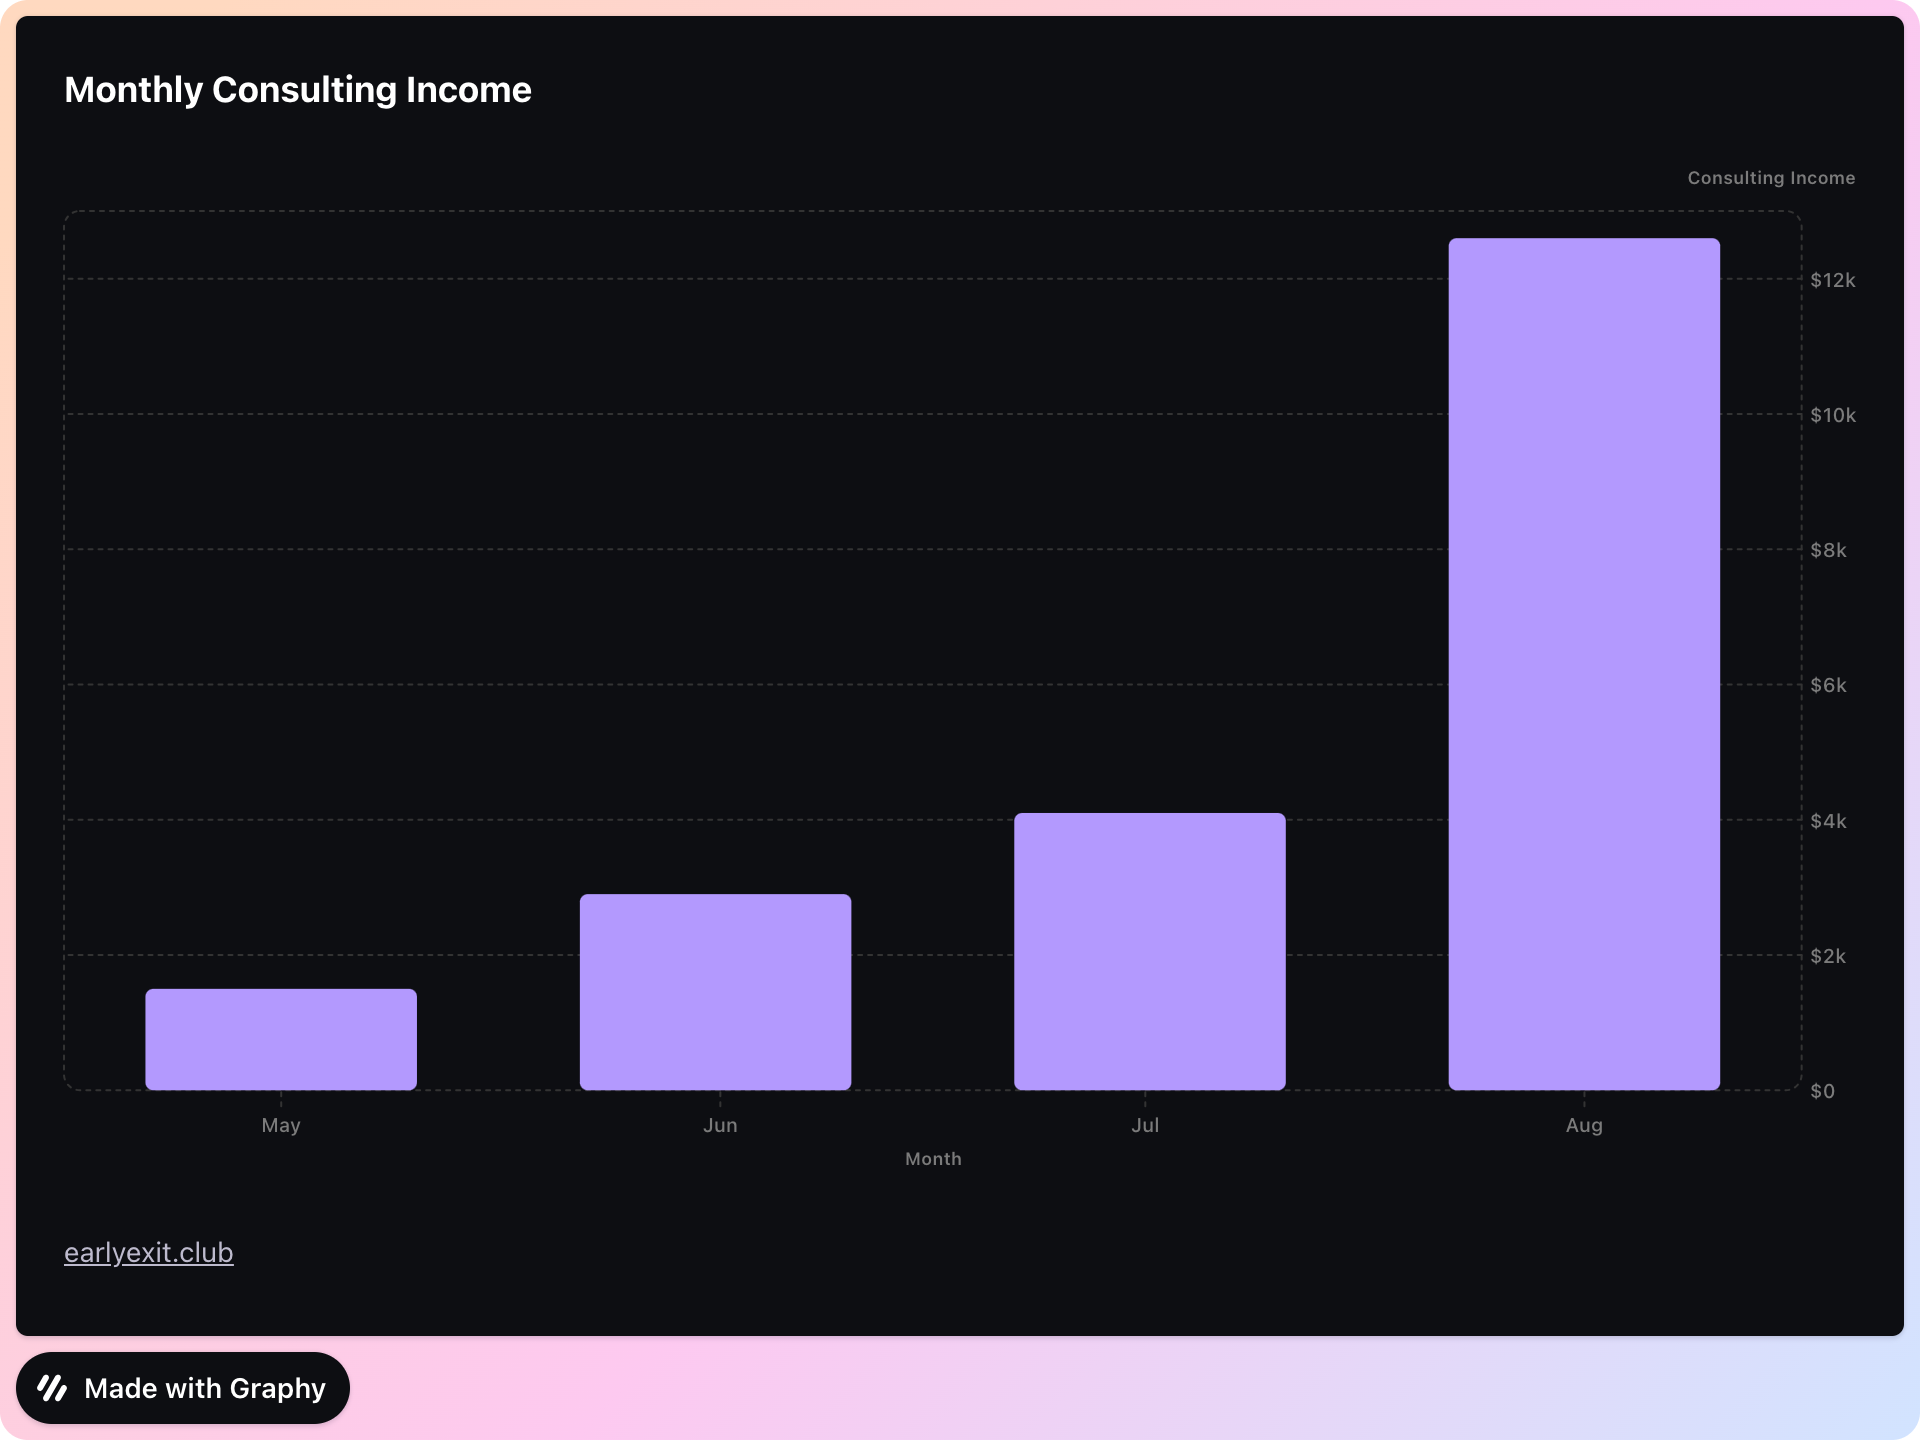
Task: Click the Jul income bar
Action: pos(1149,951)
